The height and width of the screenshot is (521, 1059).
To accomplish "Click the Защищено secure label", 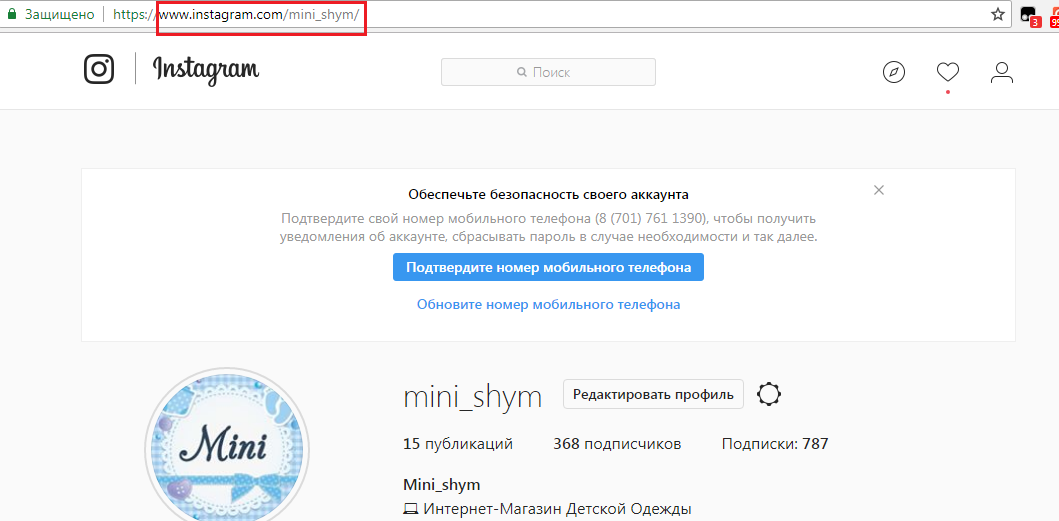I will 59,14.
